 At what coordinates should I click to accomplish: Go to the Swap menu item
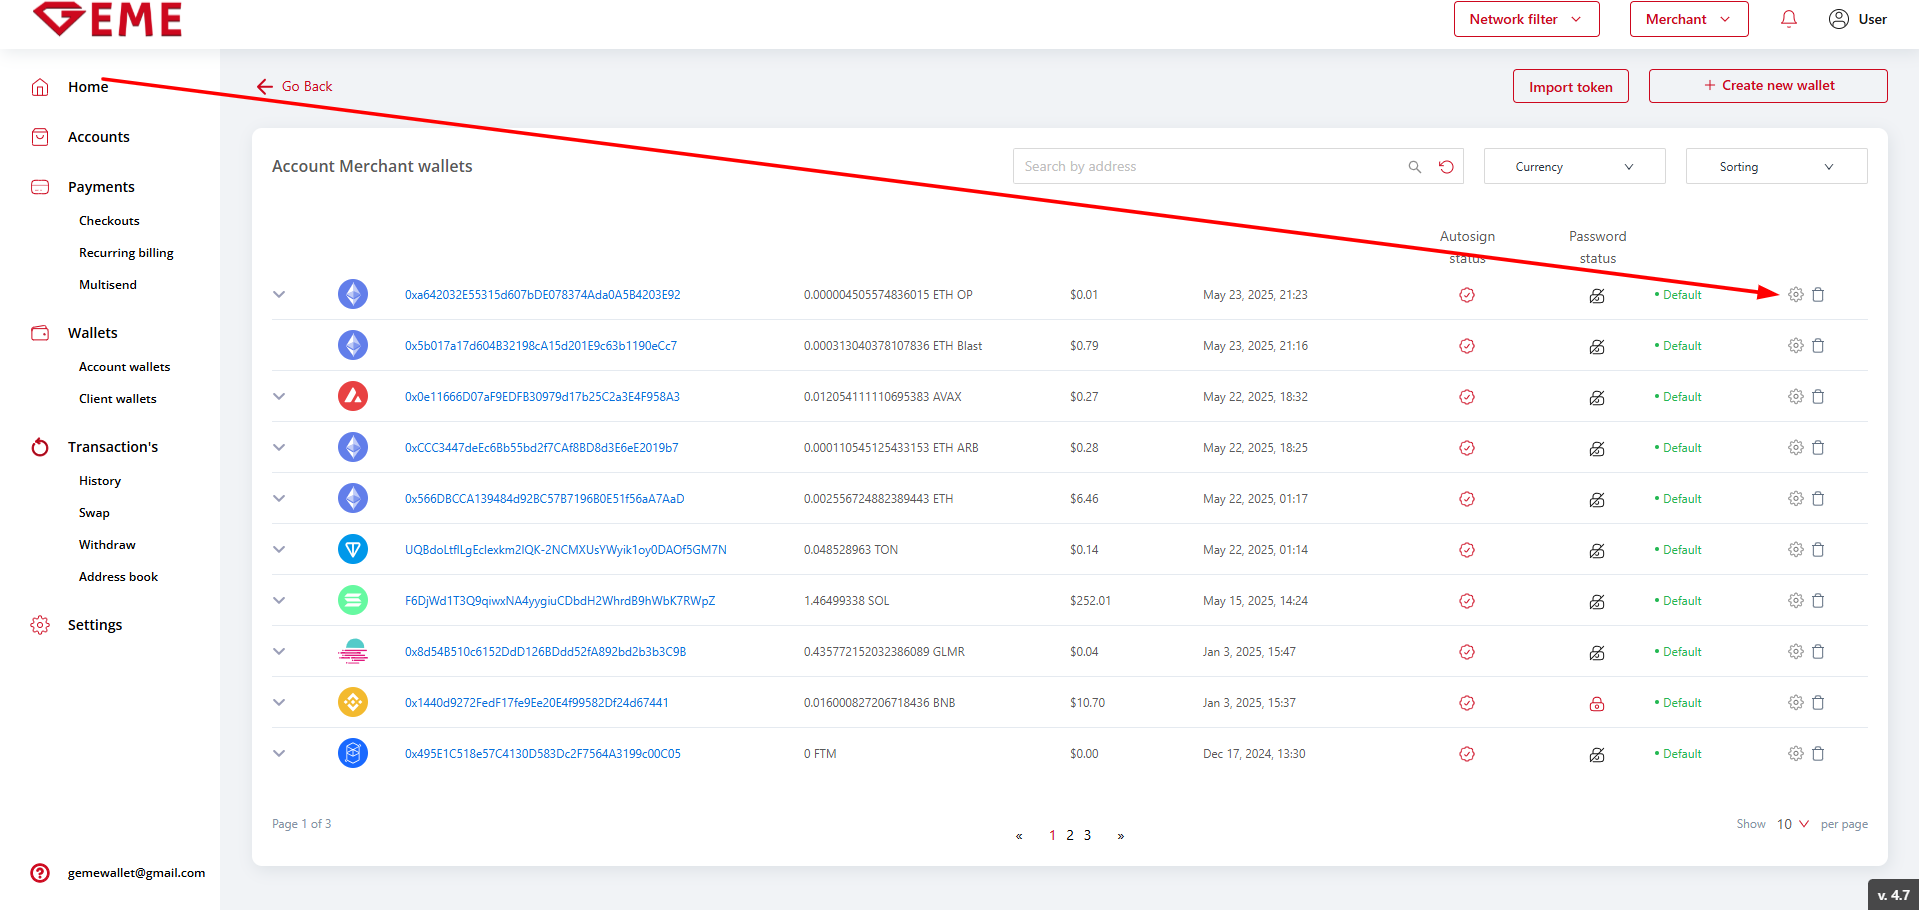tap(94, 513)
